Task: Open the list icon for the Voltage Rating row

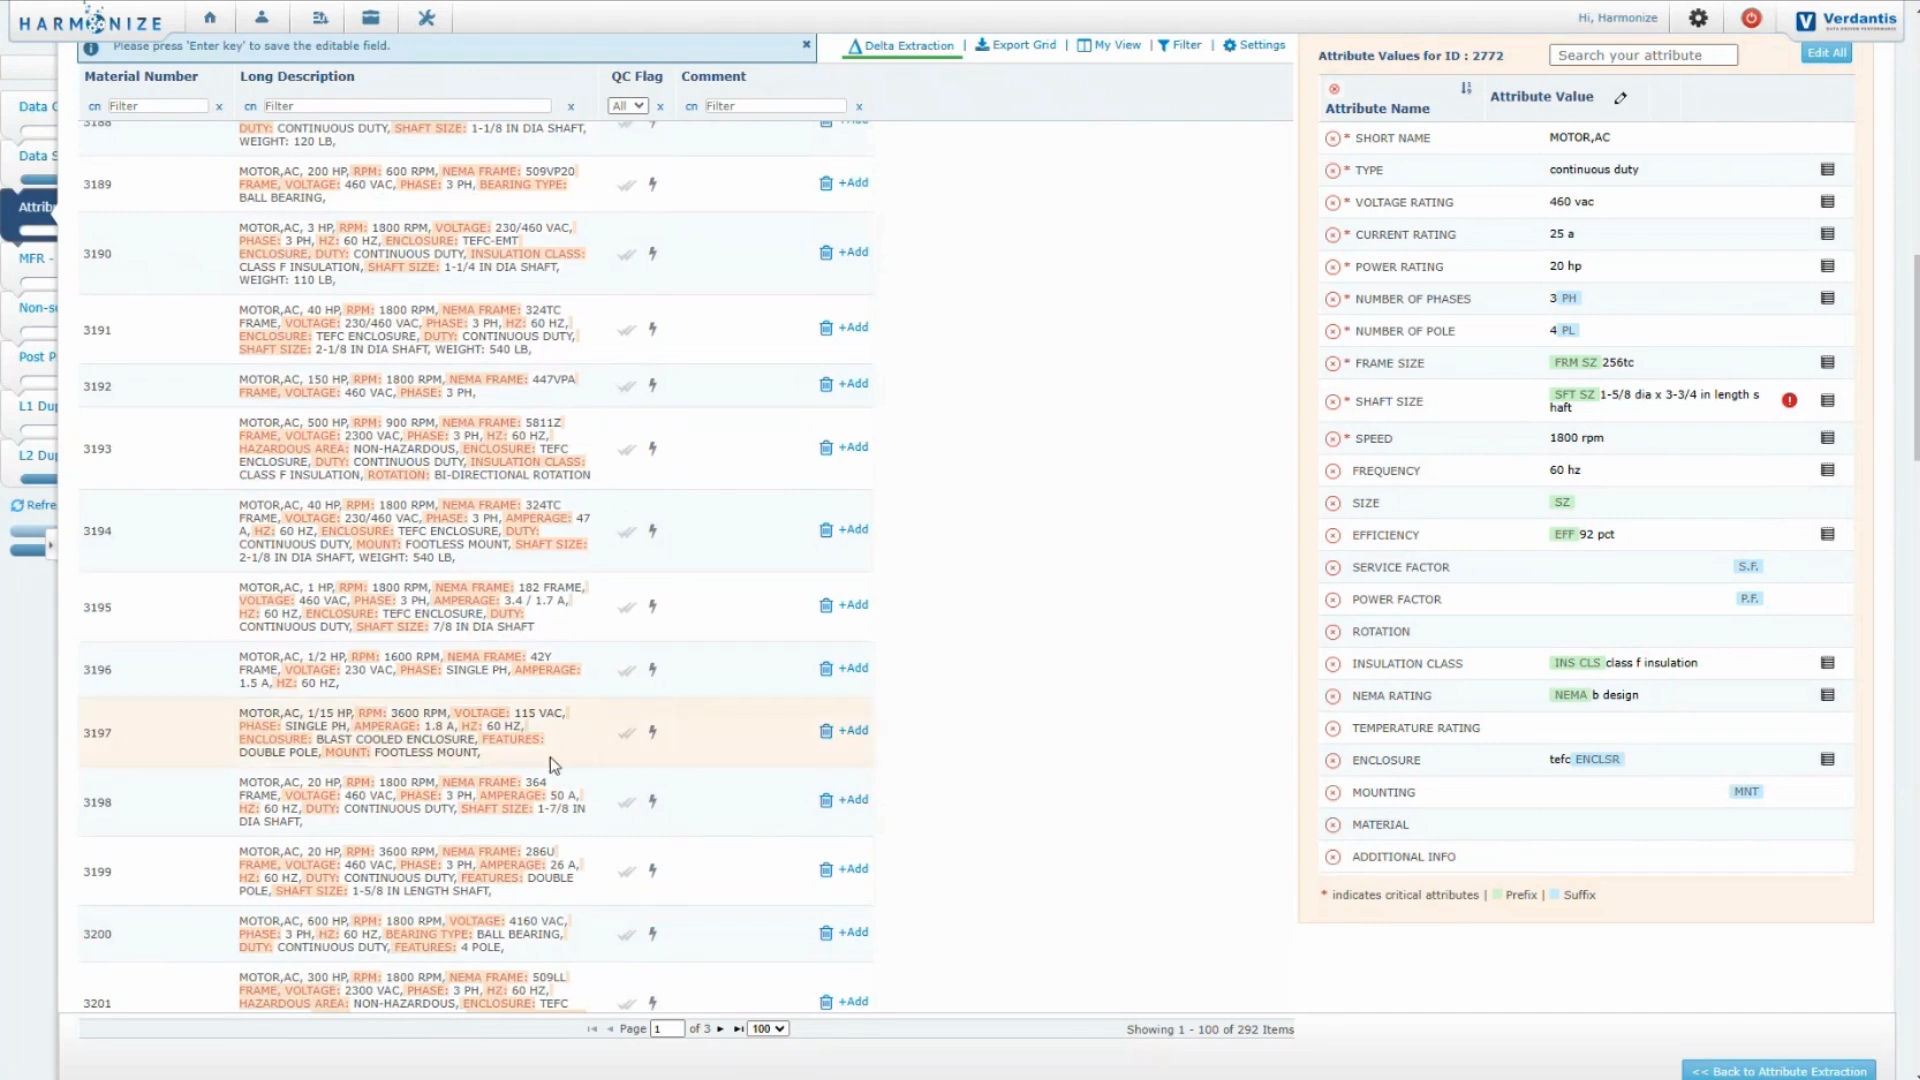Action: click(x=1827, y=202)
